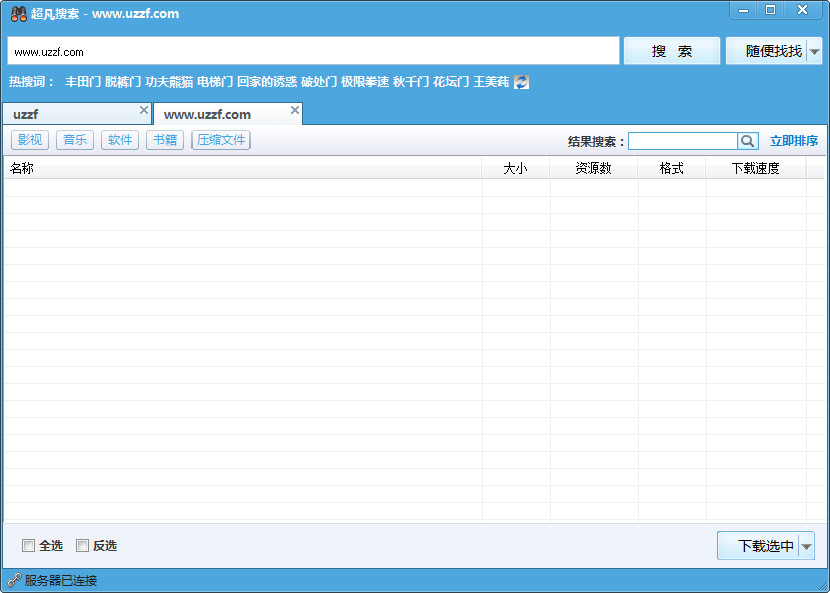Click the 搜索 button
This screenshot has height=593, width=830.
point(672,51)
